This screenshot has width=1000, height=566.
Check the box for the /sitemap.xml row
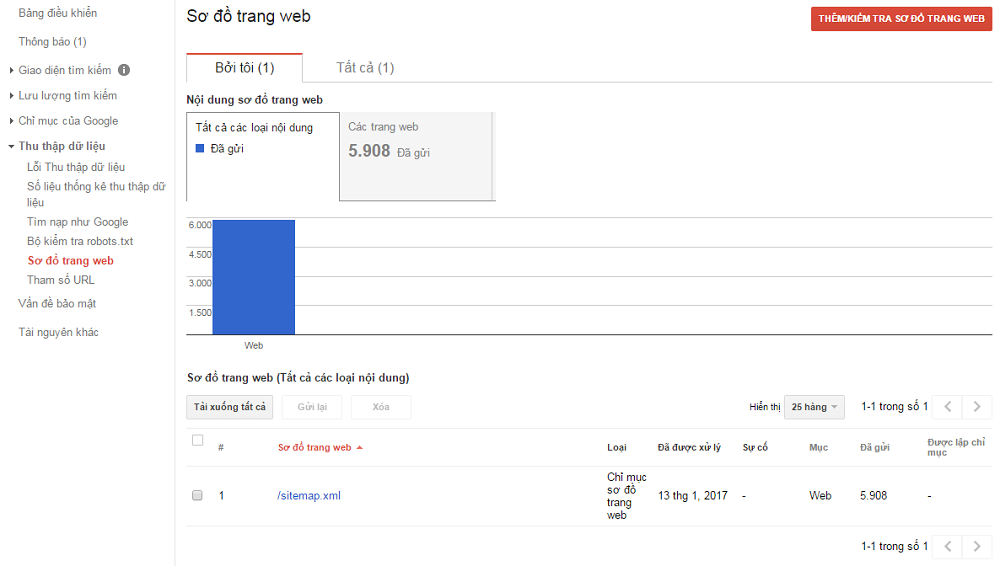coord(197,495)
